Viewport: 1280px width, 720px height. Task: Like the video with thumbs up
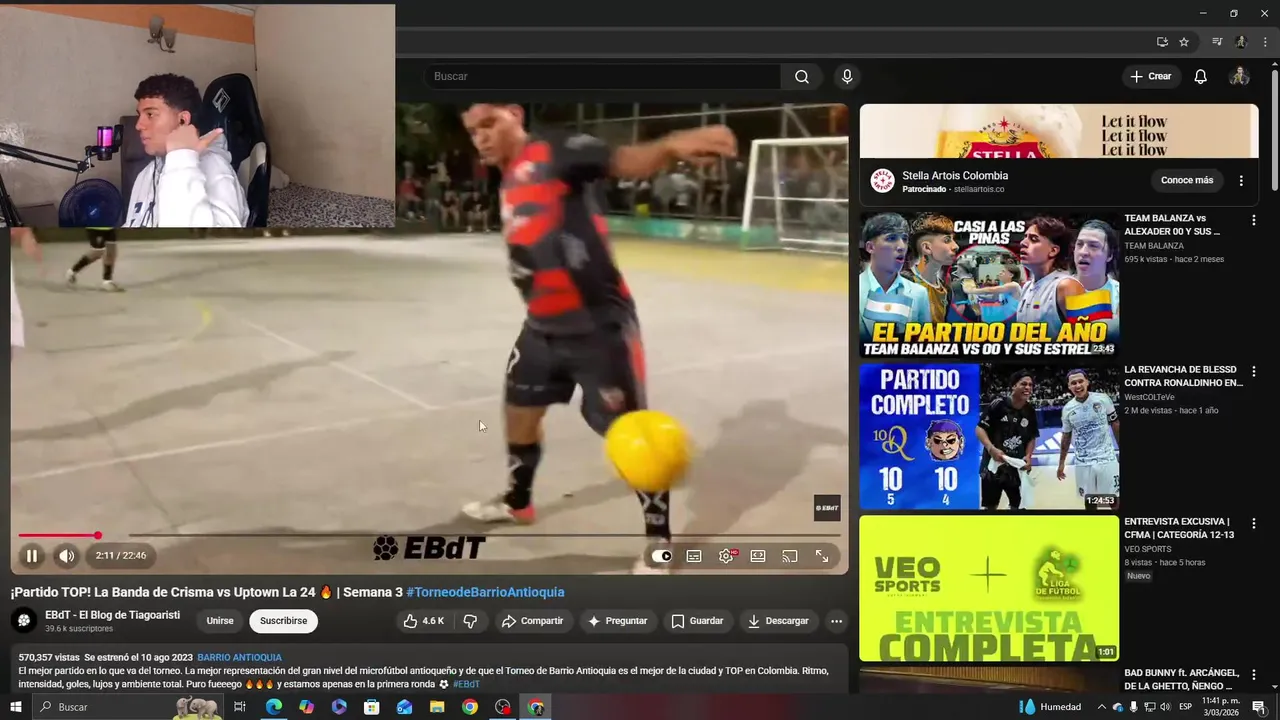[424, 621]
